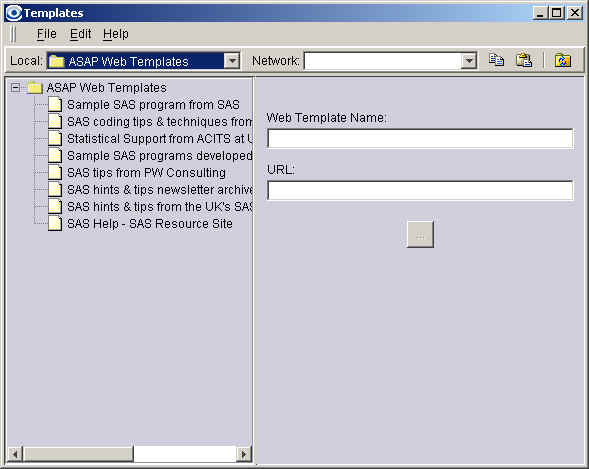The width and height of the screenshot is (589, 469).
Task: Click the page icon beside SAS hints newsletter archive
Action: [55, 190]
